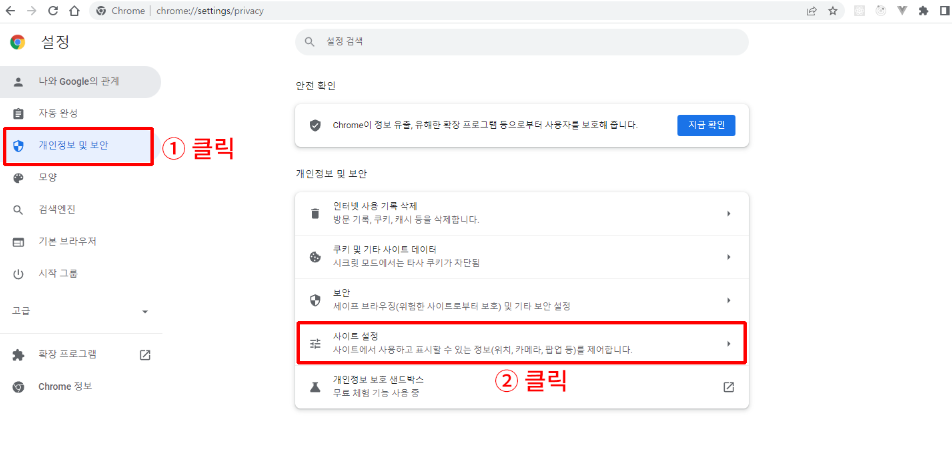
Task: Open arrow for 쿠키 및 기타 사이트 데이터
Action: pyautogui.click(x=729, y=257)
